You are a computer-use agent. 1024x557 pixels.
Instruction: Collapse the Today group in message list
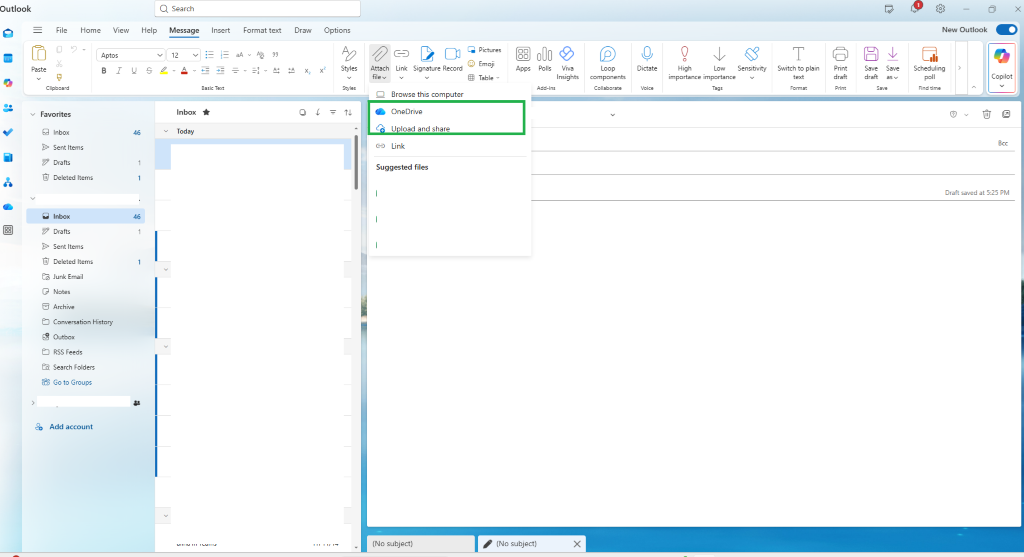pos(166,131)
